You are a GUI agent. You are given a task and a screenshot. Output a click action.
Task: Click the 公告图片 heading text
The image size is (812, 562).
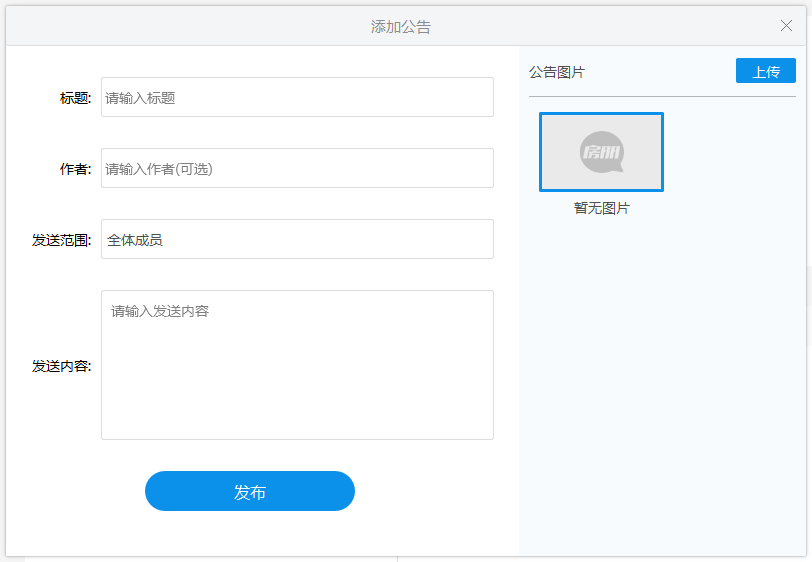pos(557,72)
